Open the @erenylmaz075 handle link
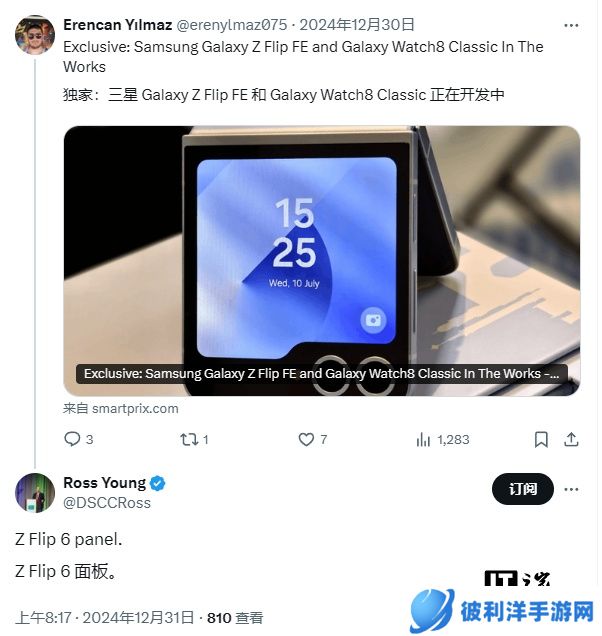602x636 pixels. coord(232,25)
